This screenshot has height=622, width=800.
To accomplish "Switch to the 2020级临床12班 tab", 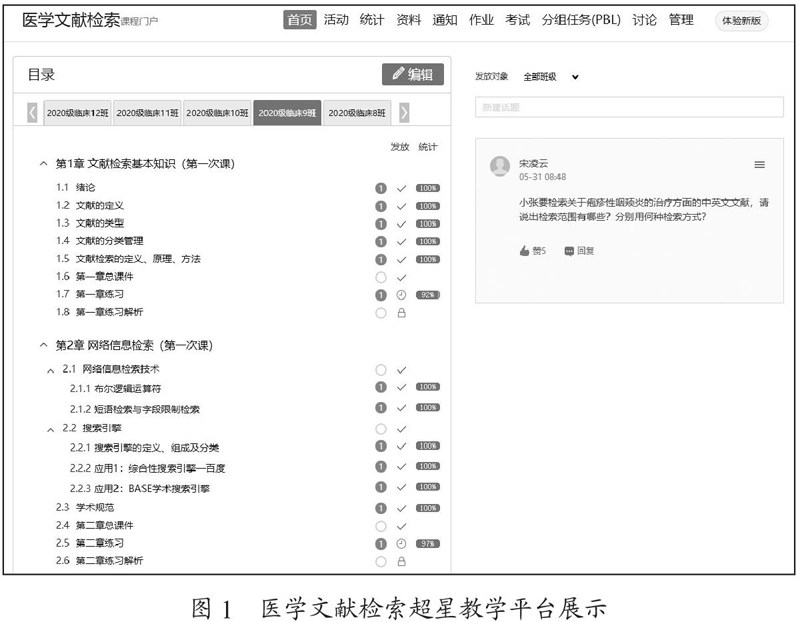I will [78, 113].
